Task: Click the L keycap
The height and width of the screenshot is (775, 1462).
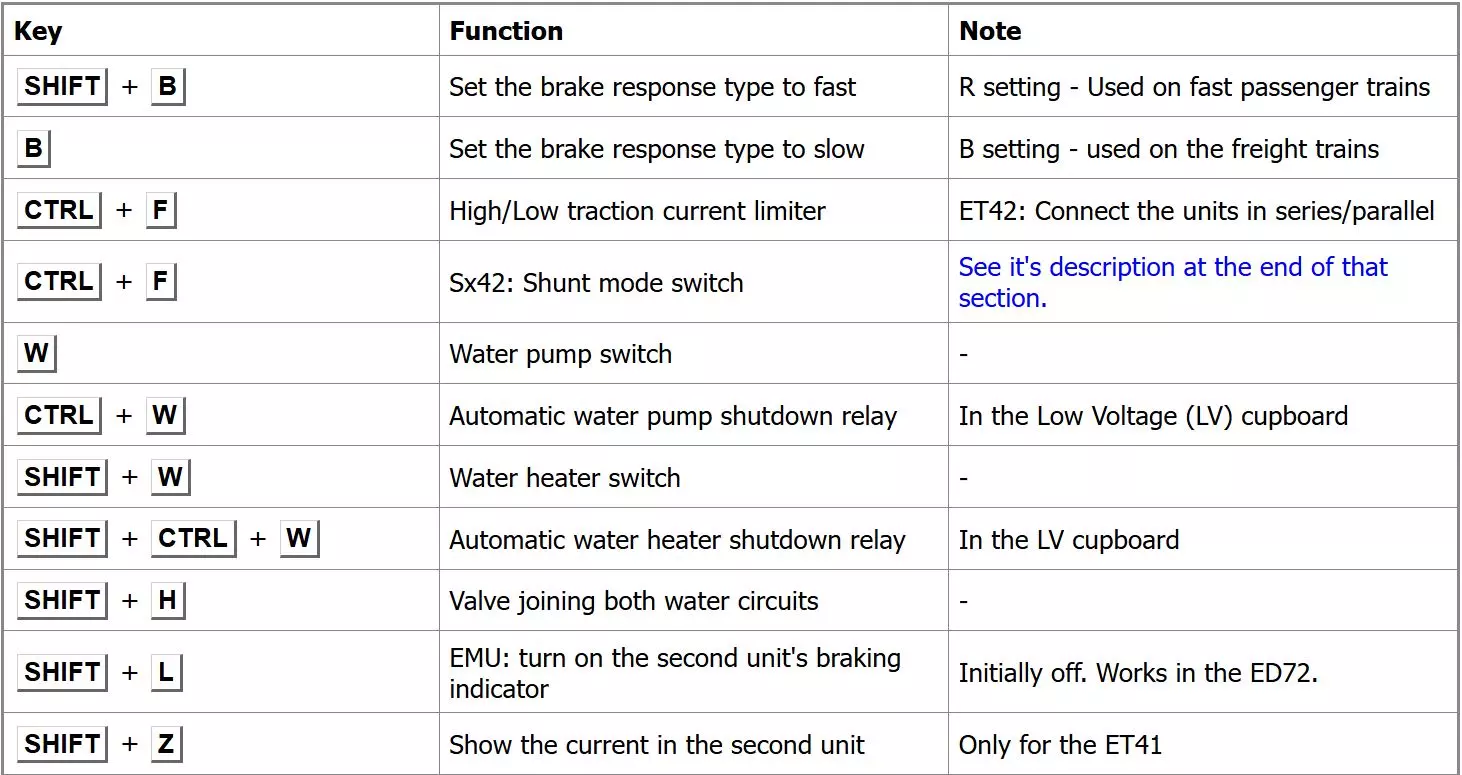Action: pos(166,672)
